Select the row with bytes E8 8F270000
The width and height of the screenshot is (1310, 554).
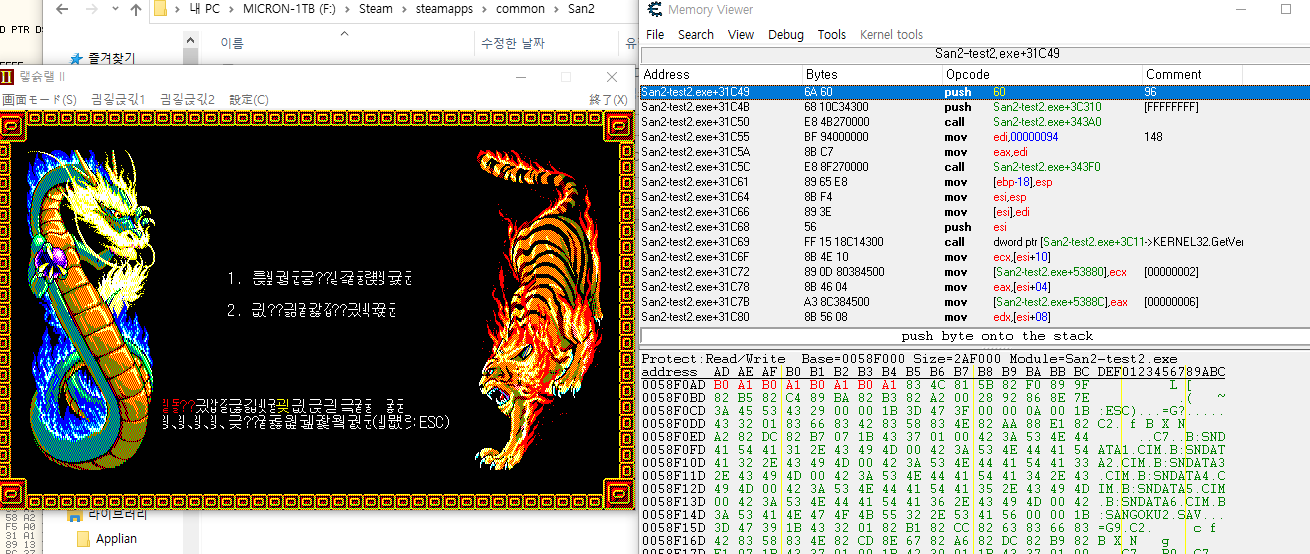[975, 167]
